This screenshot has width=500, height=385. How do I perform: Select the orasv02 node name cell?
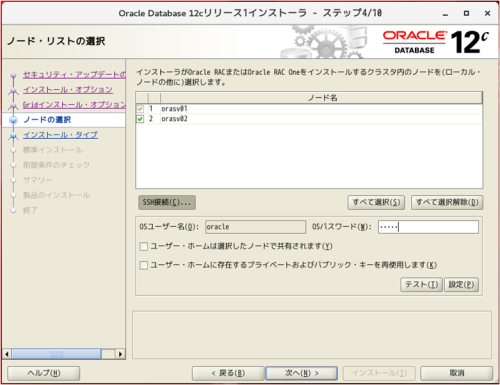[x=321, y=119]
